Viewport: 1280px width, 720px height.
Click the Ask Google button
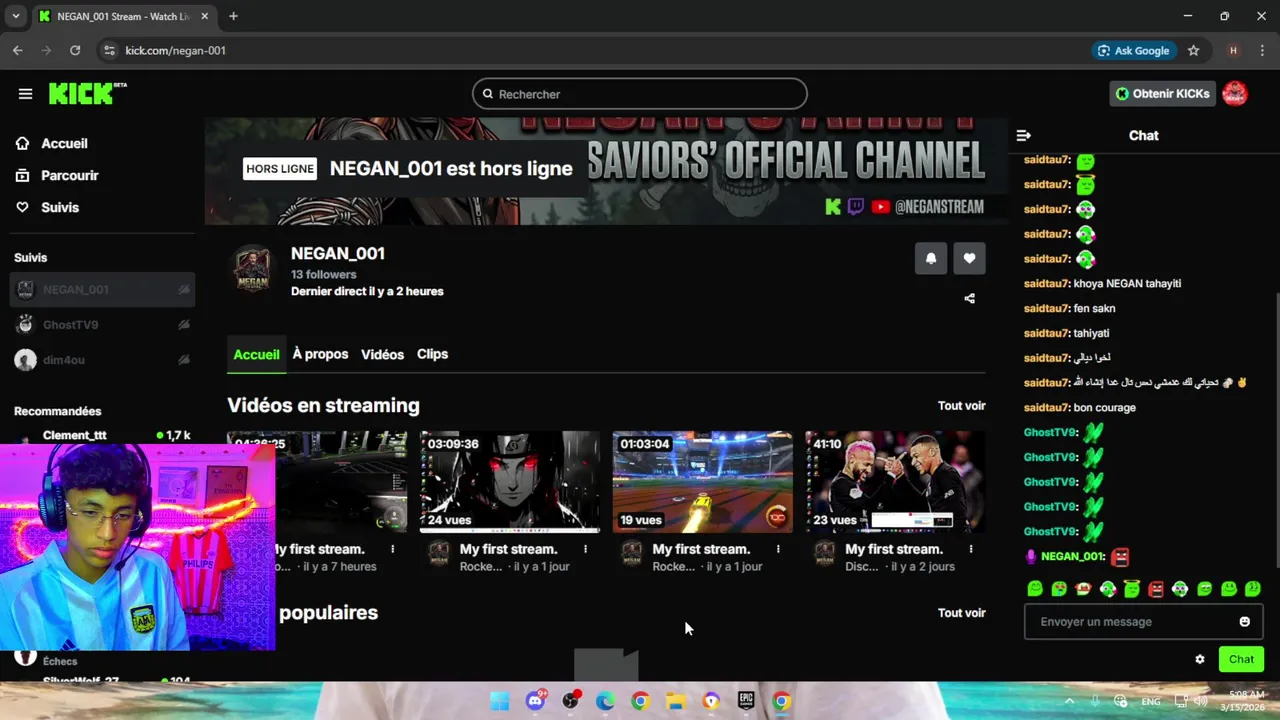coord(1133,50)
